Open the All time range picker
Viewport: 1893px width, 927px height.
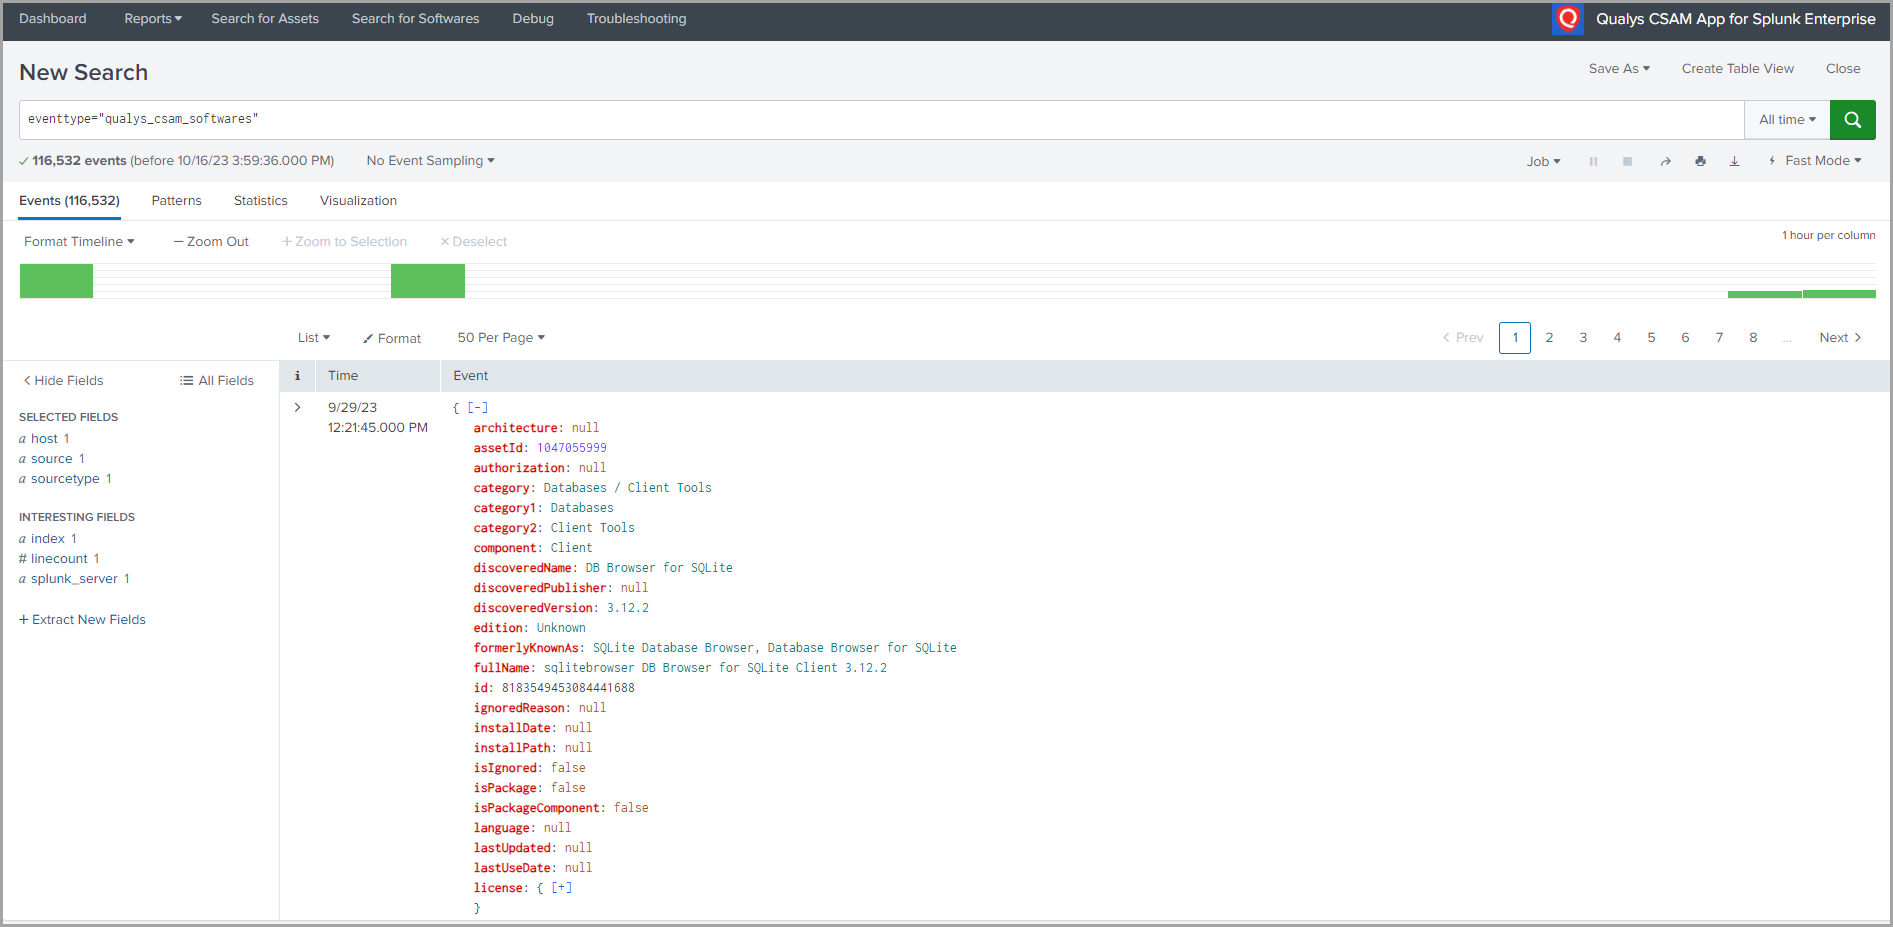coord(1786,120)
